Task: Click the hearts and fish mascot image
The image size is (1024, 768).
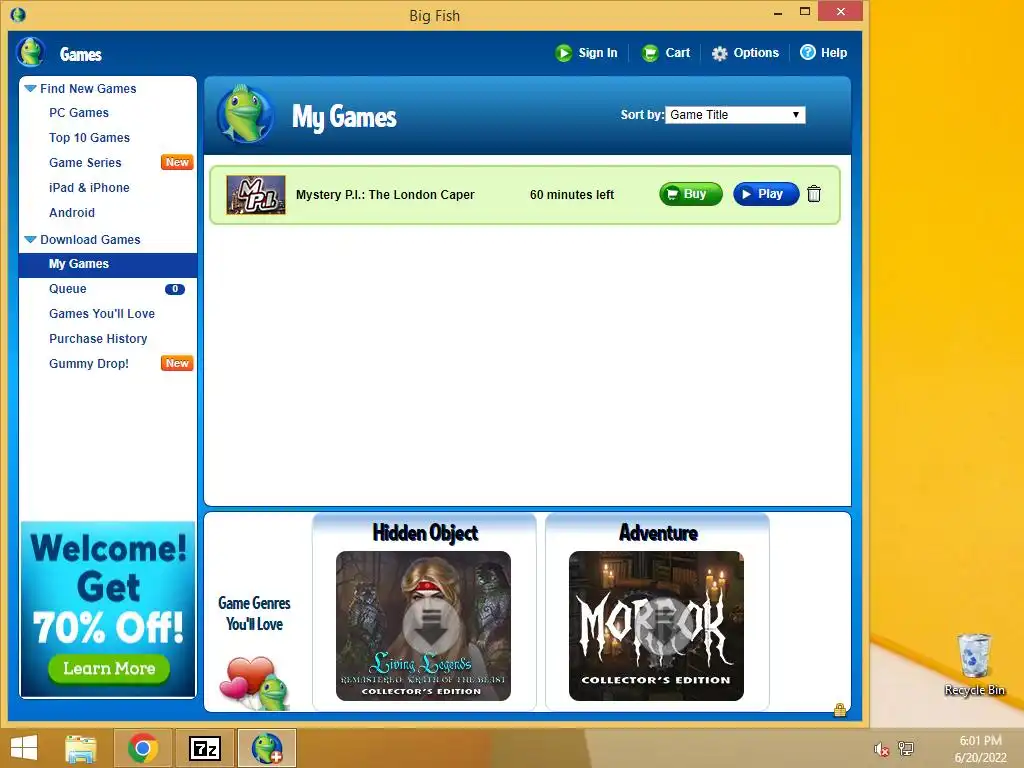Action: pyautogui.click(x=255, y=683)
